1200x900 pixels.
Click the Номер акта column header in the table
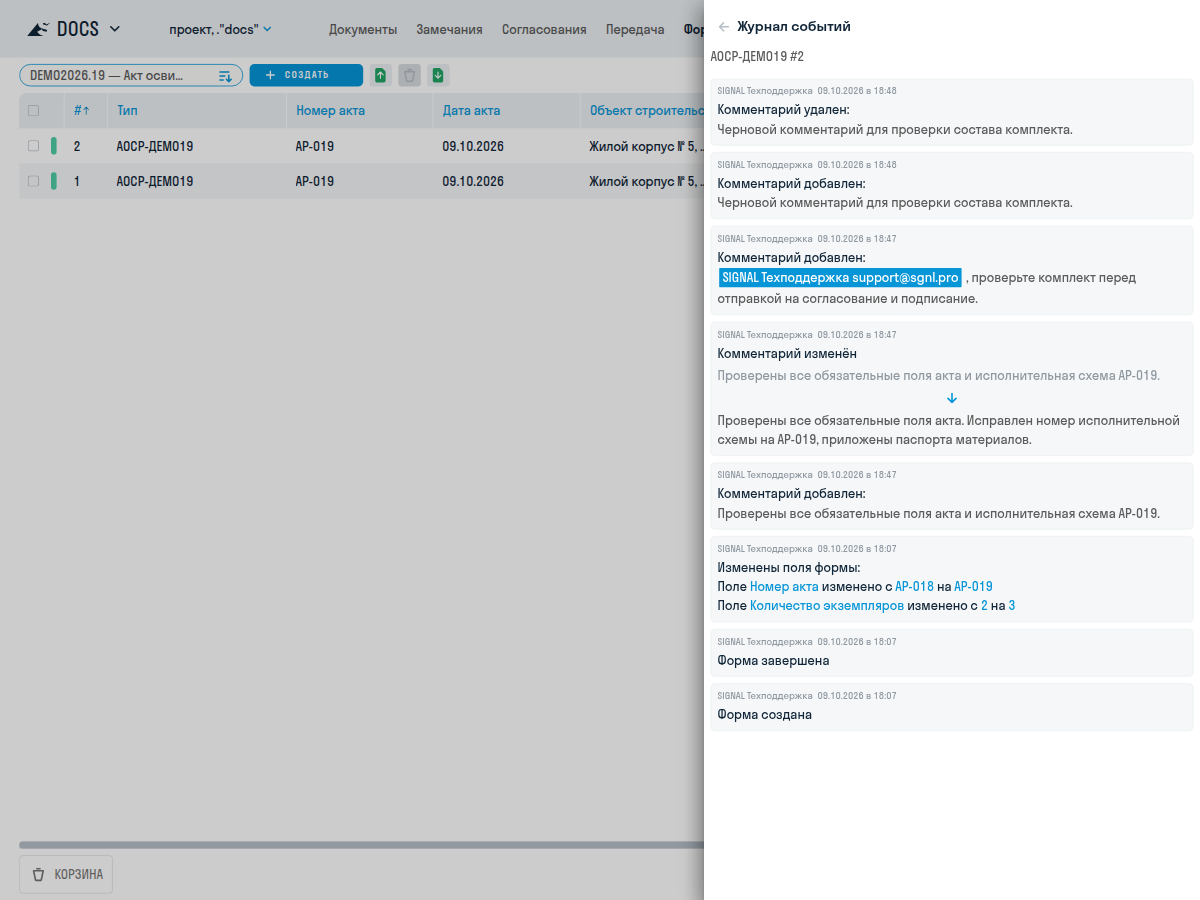(x=330, y=111)
